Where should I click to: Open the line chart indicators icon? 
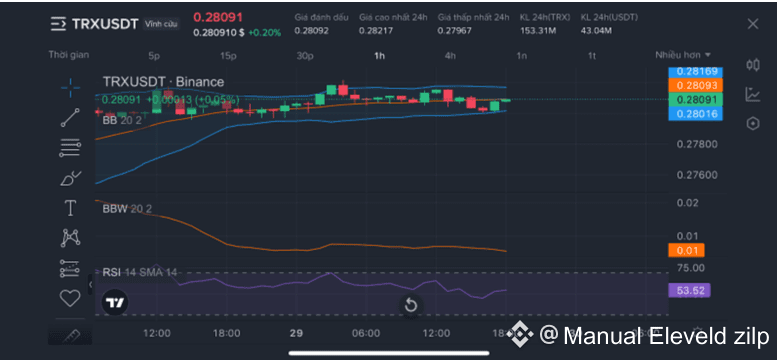click(753, 94)
